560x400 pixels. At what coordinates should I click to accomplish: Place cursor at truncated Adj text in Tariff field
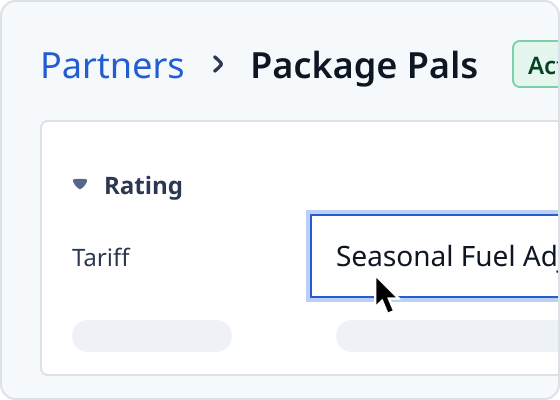540,257
